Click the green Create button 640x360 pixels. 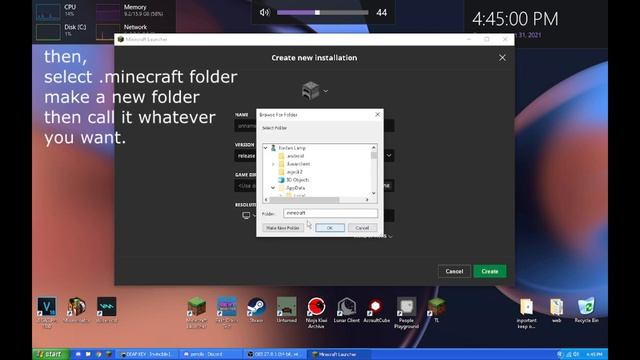pos(490,271)
